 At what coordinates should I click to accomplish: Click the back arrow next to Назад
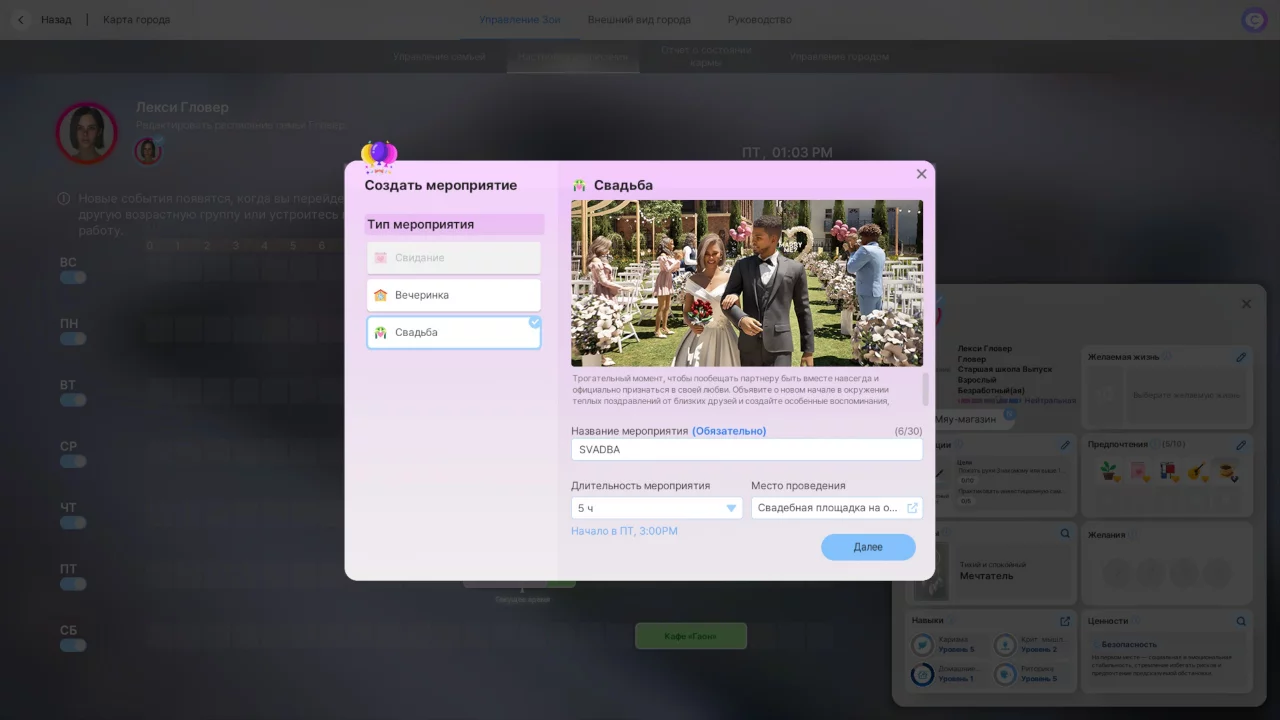pos(21,20)
